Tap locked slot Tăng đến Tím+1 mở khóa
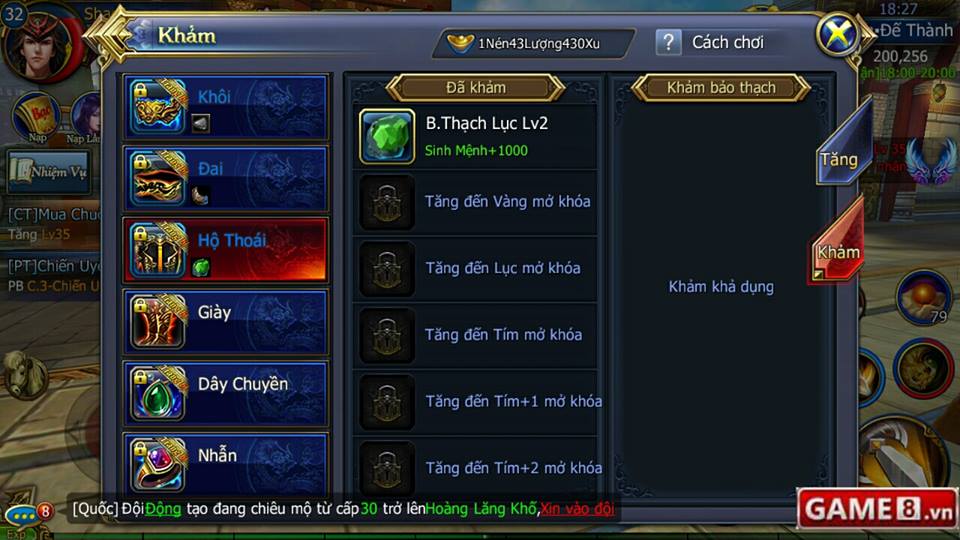The width and height of the screenshot is (960, 540). (x=475, y=402)
